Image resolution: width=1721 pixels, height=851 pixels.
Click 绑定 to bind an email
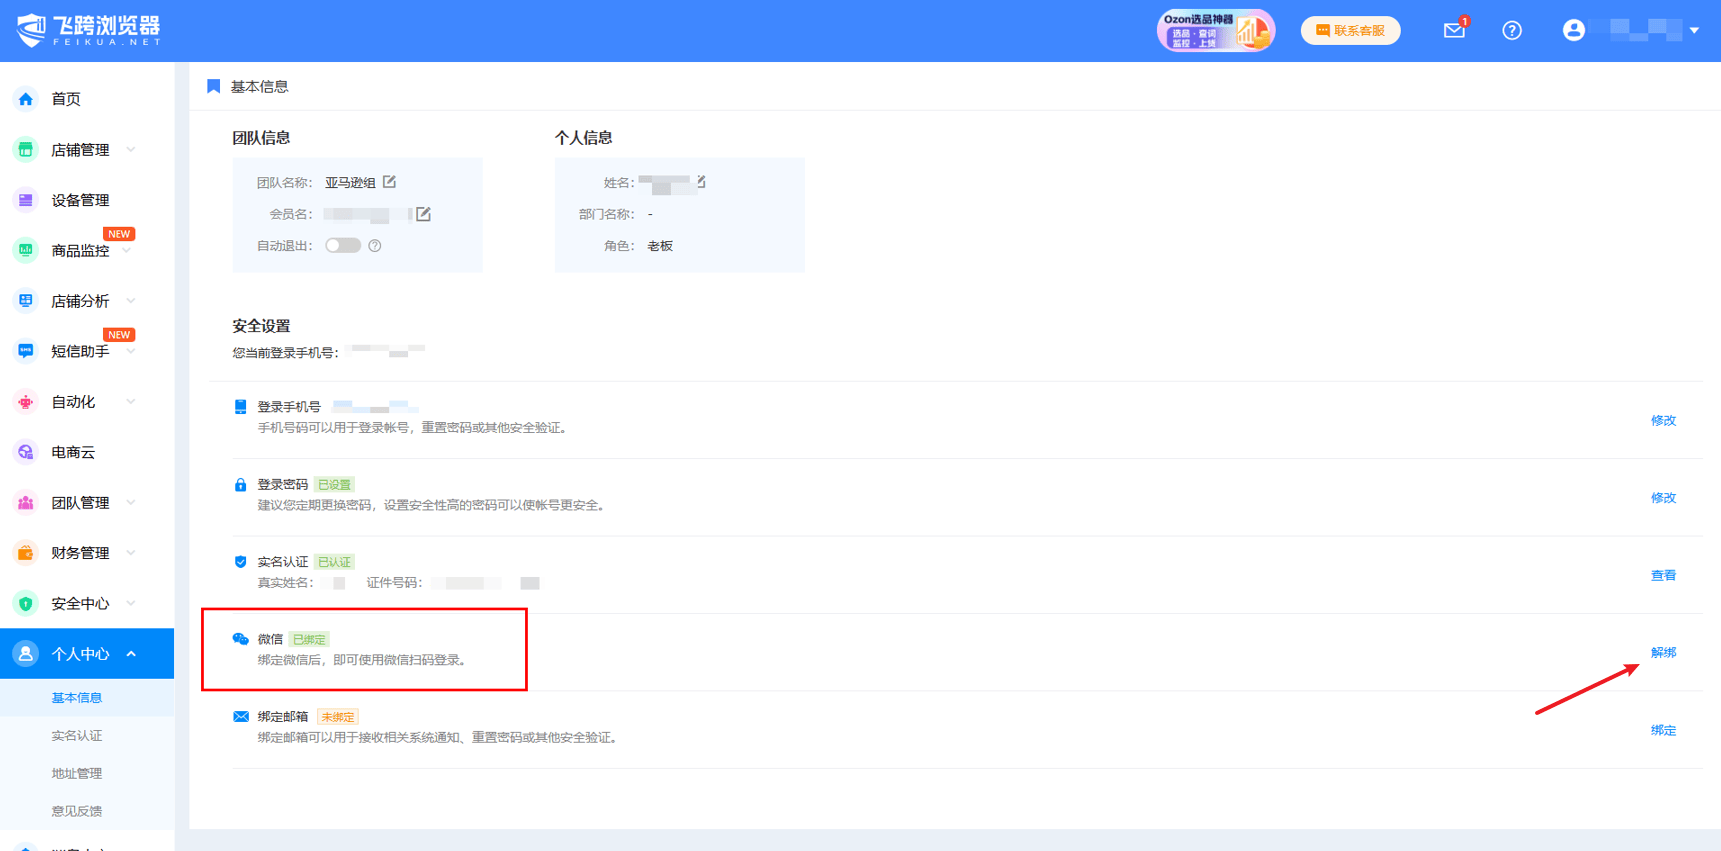pyautogui.click(x=1663, y=731)
